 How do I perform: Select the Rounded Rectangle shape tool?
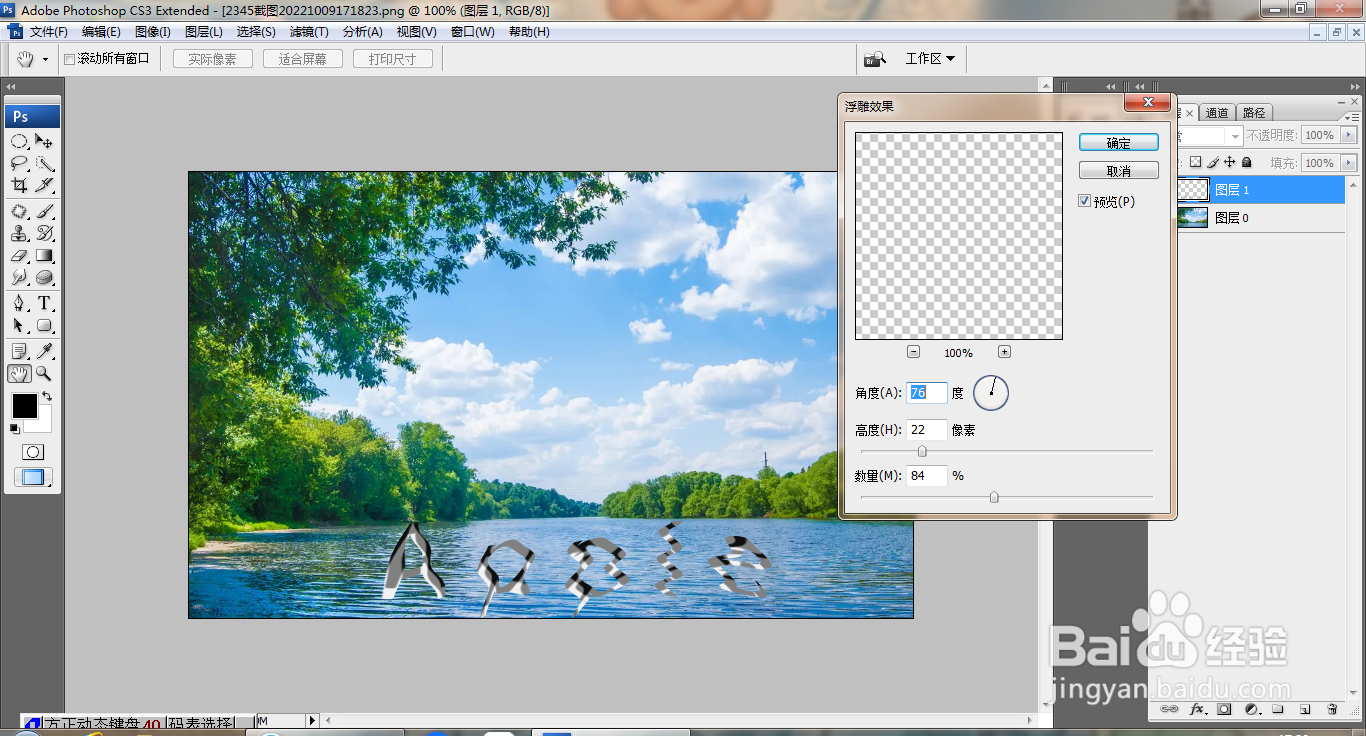pos(45,325)
